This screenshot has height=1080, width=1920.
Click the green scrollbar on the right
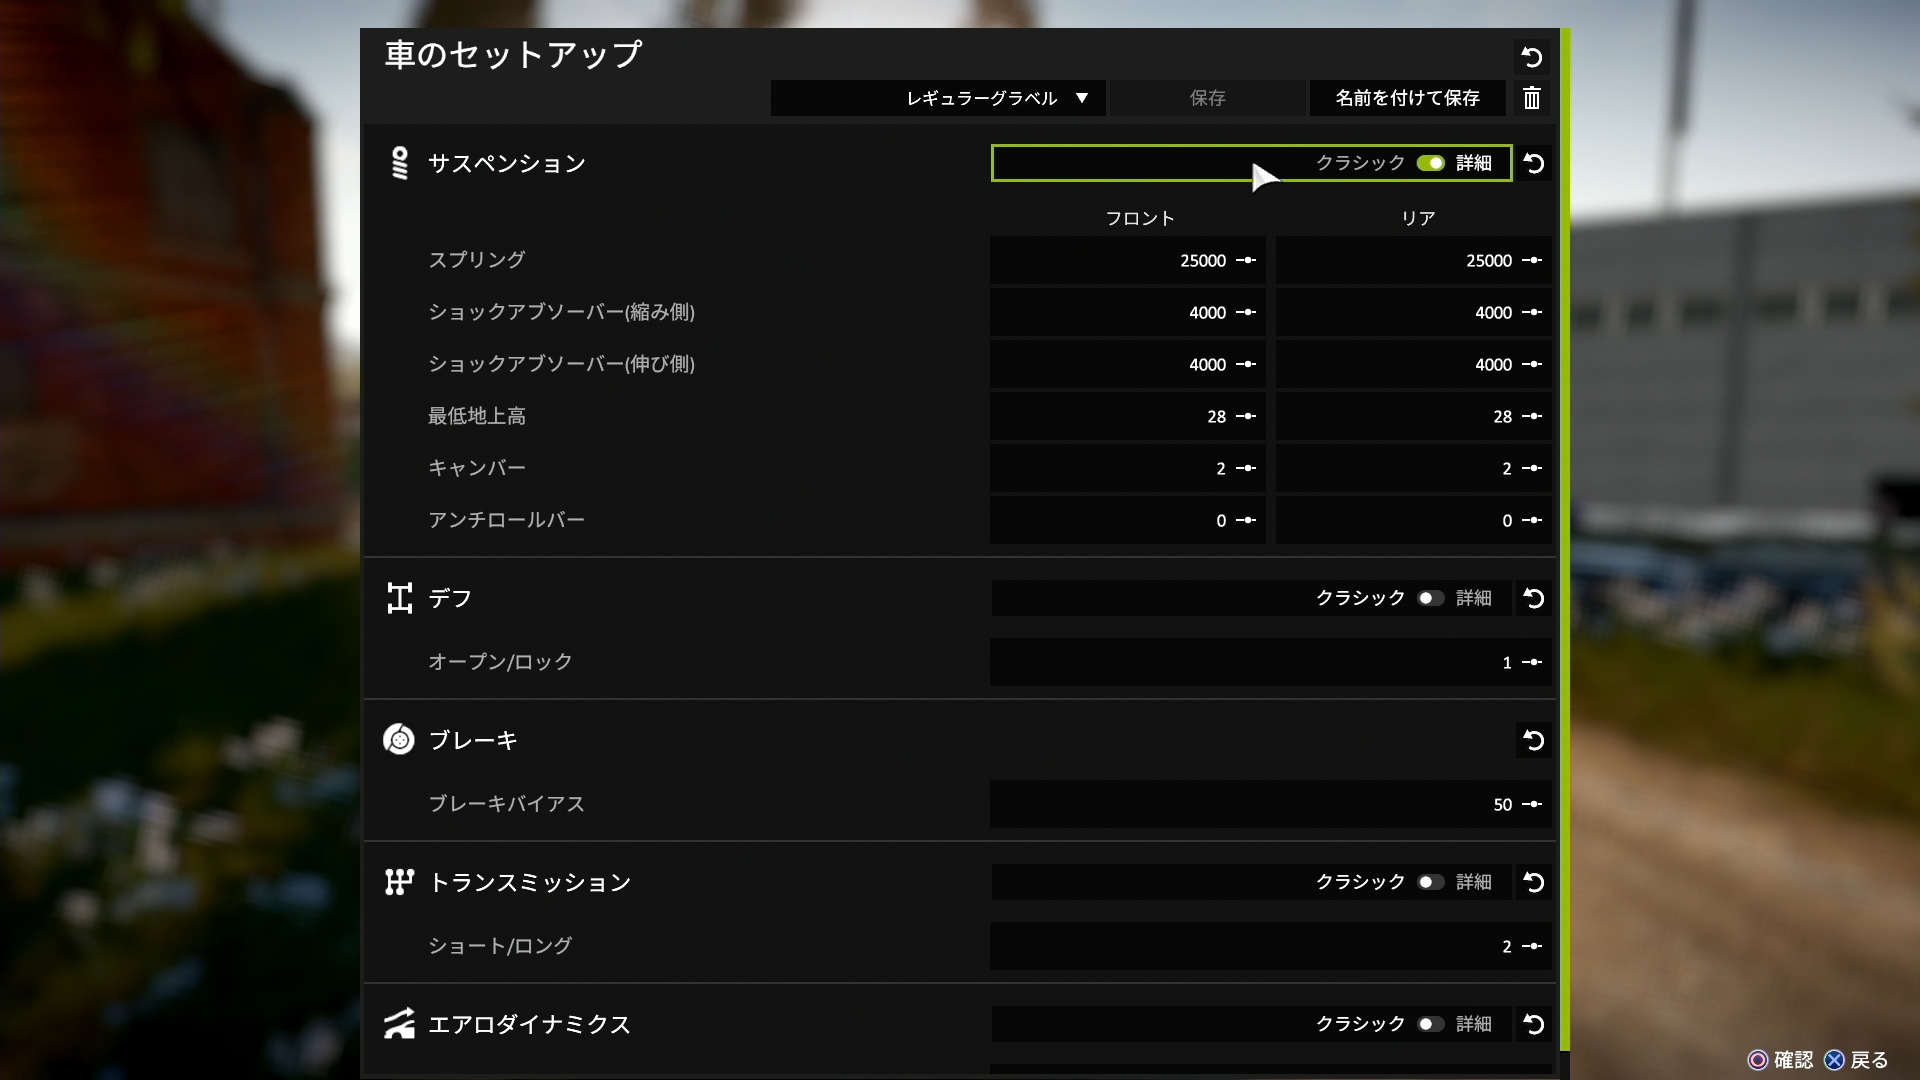pos(1565,540)
